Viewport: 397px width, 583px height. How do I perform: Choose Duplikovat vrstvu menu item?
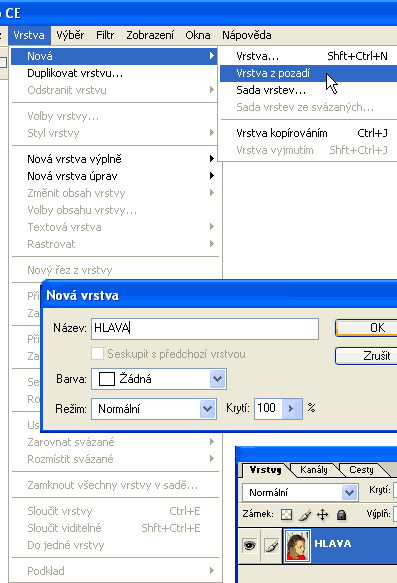[114, 73]
